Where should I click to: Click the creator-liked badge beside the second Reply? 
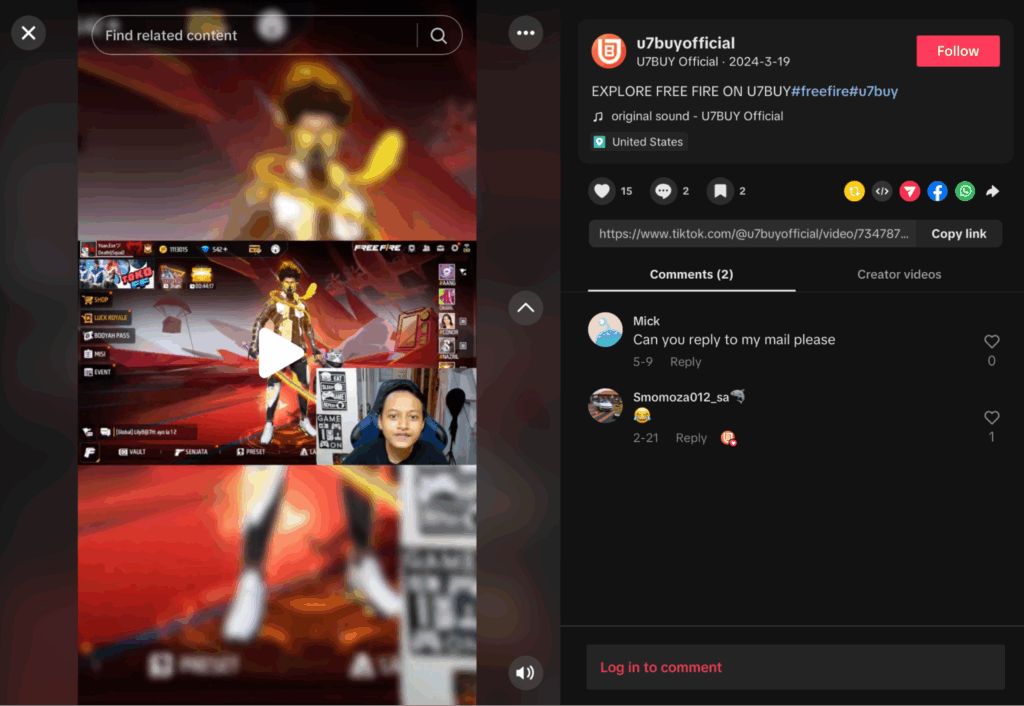click(728, 438)
